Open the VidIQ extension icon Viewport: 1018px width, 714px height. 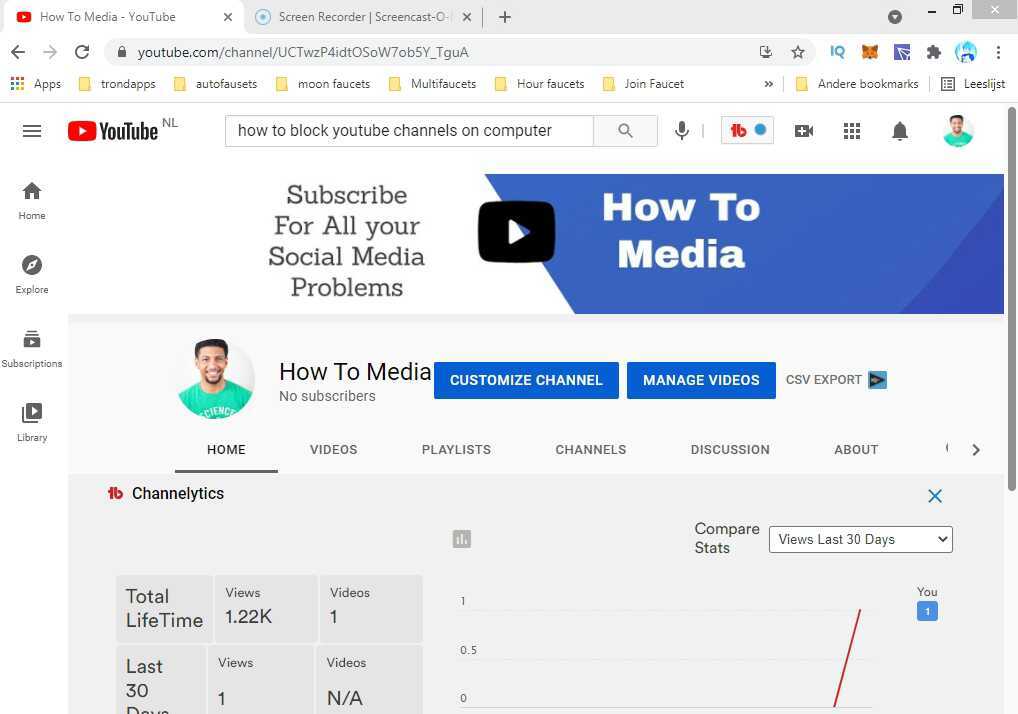click(x=837, y=52)
